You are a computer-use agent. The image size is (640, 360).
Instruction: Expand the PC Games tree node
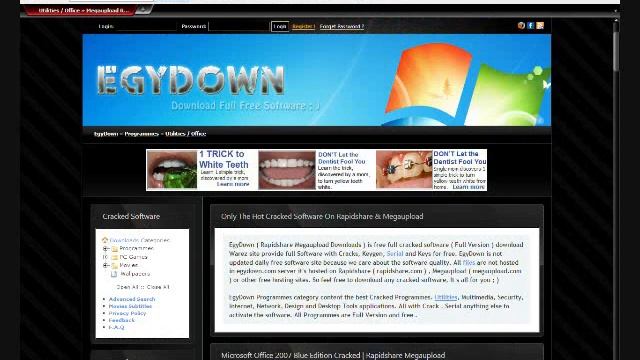pos(105,257)
